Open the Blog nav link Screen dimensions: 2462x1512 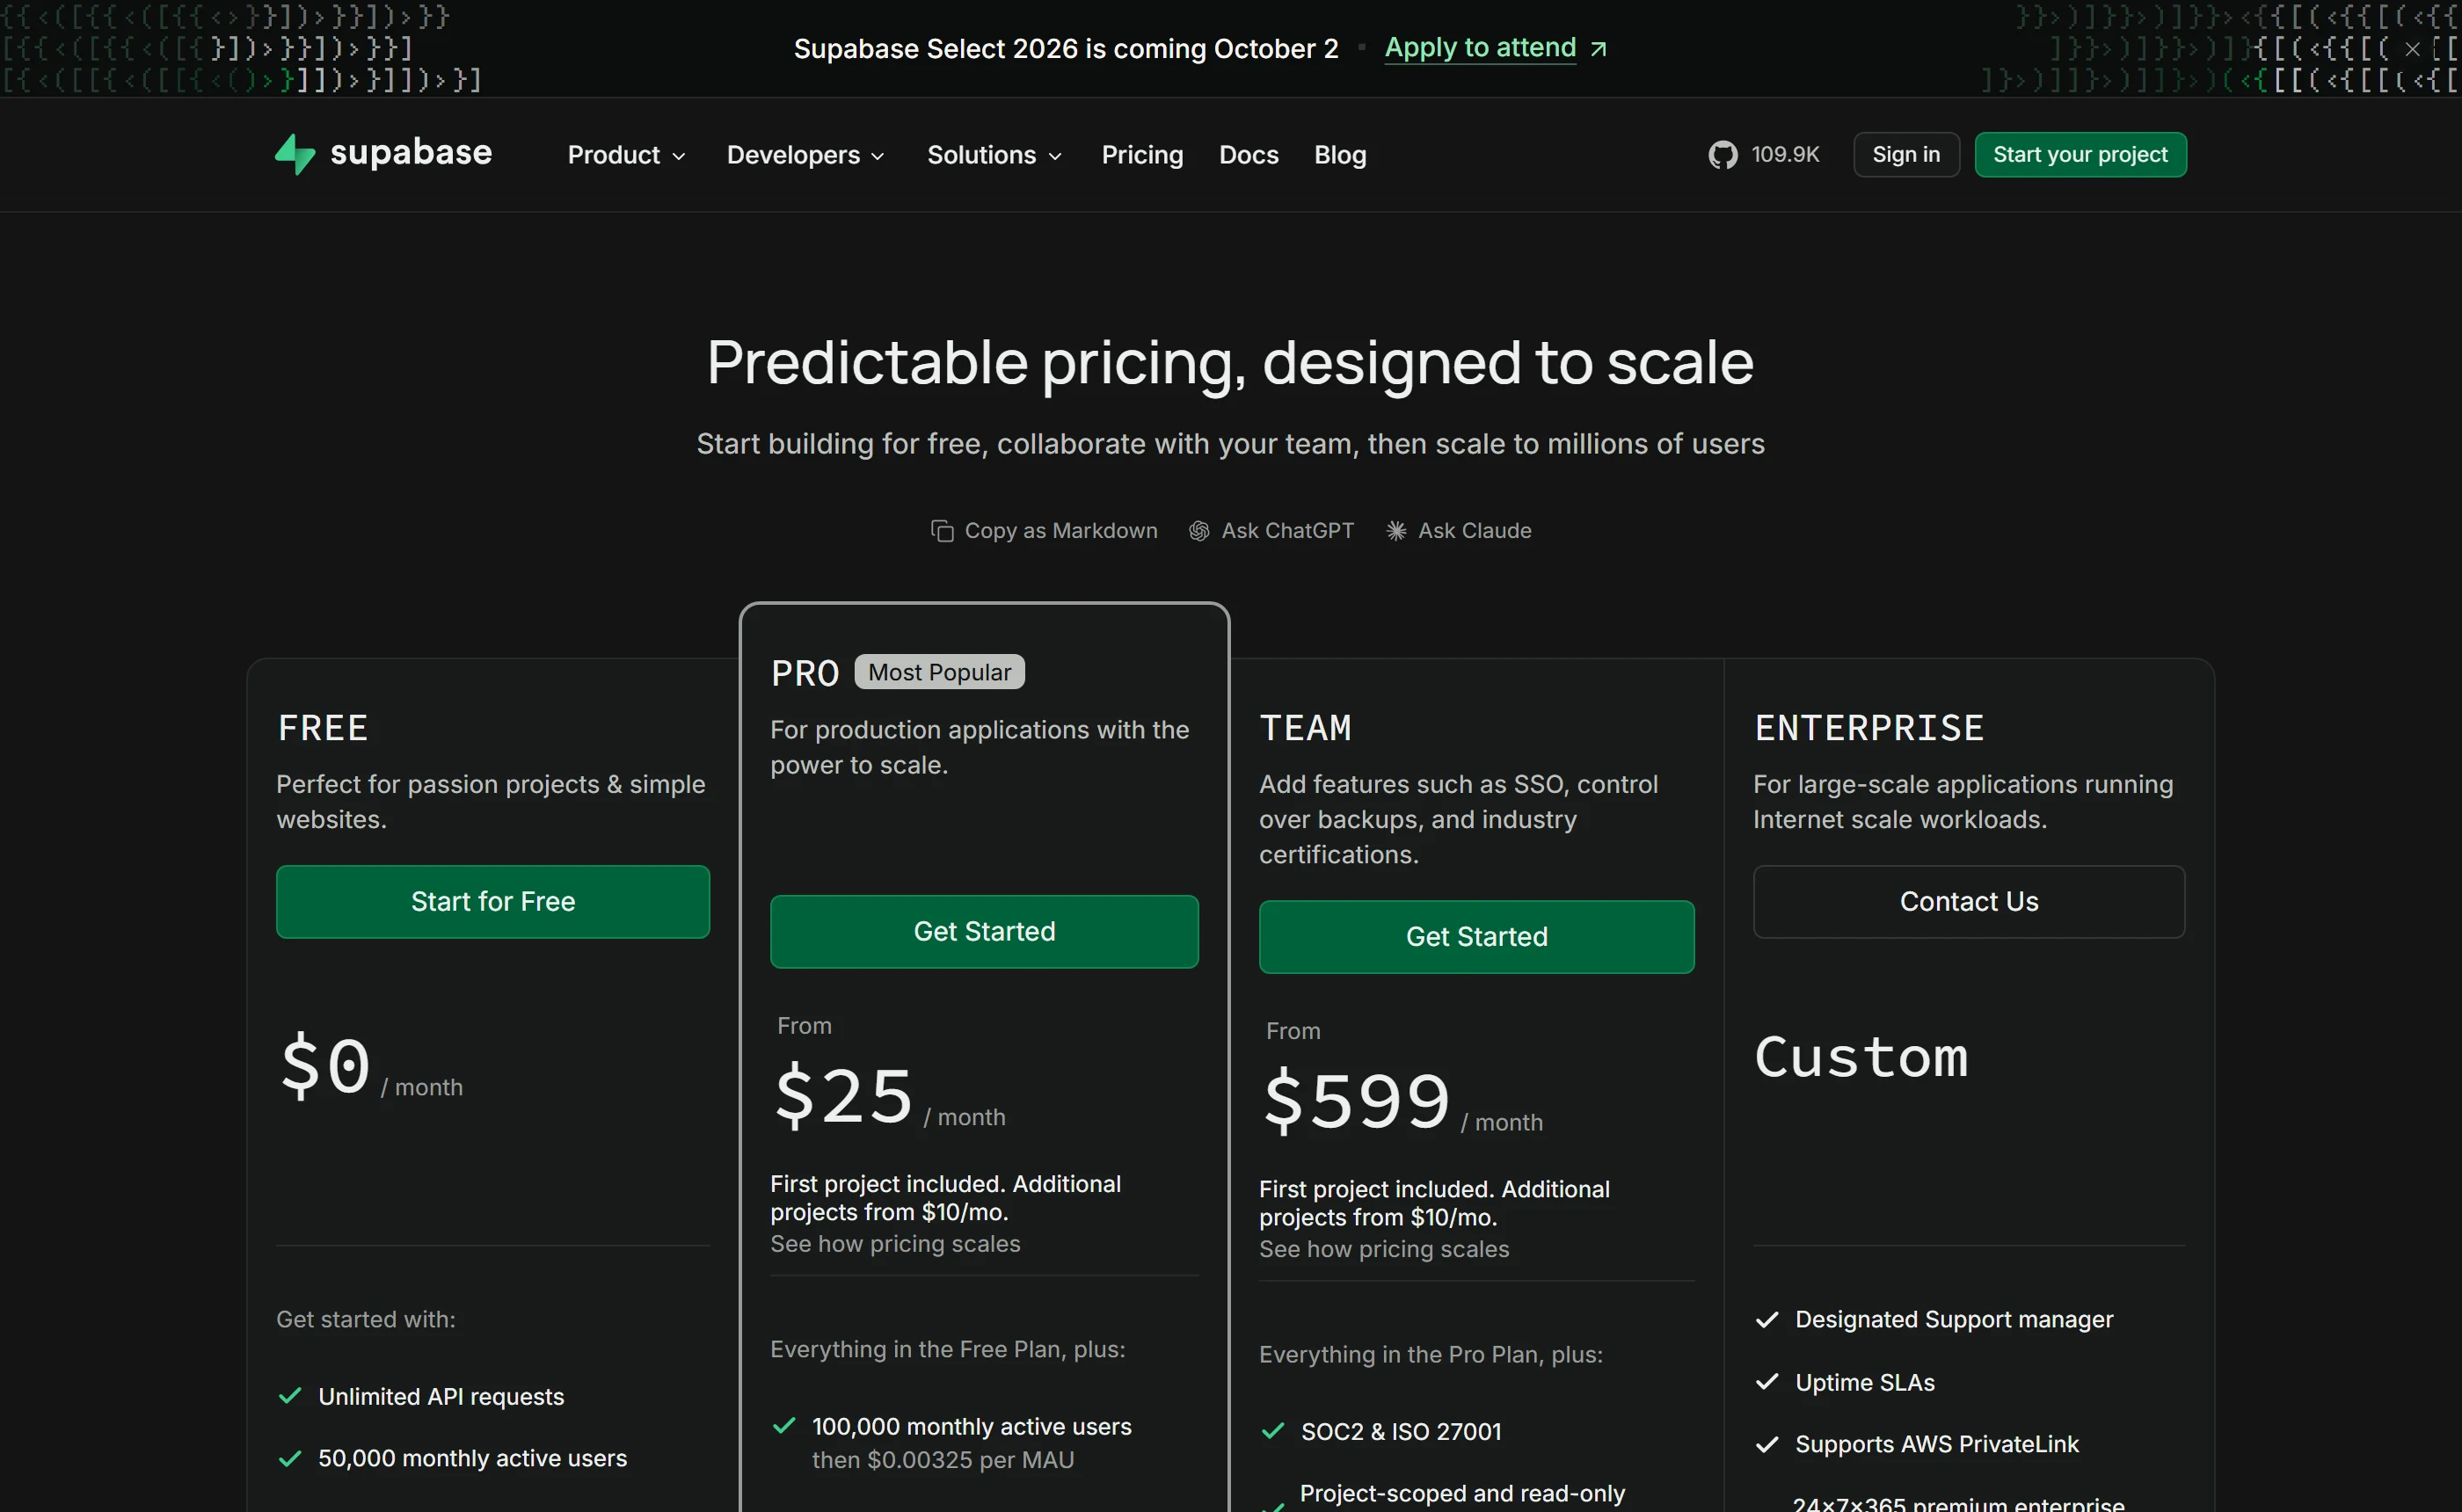click(1340, 155)
